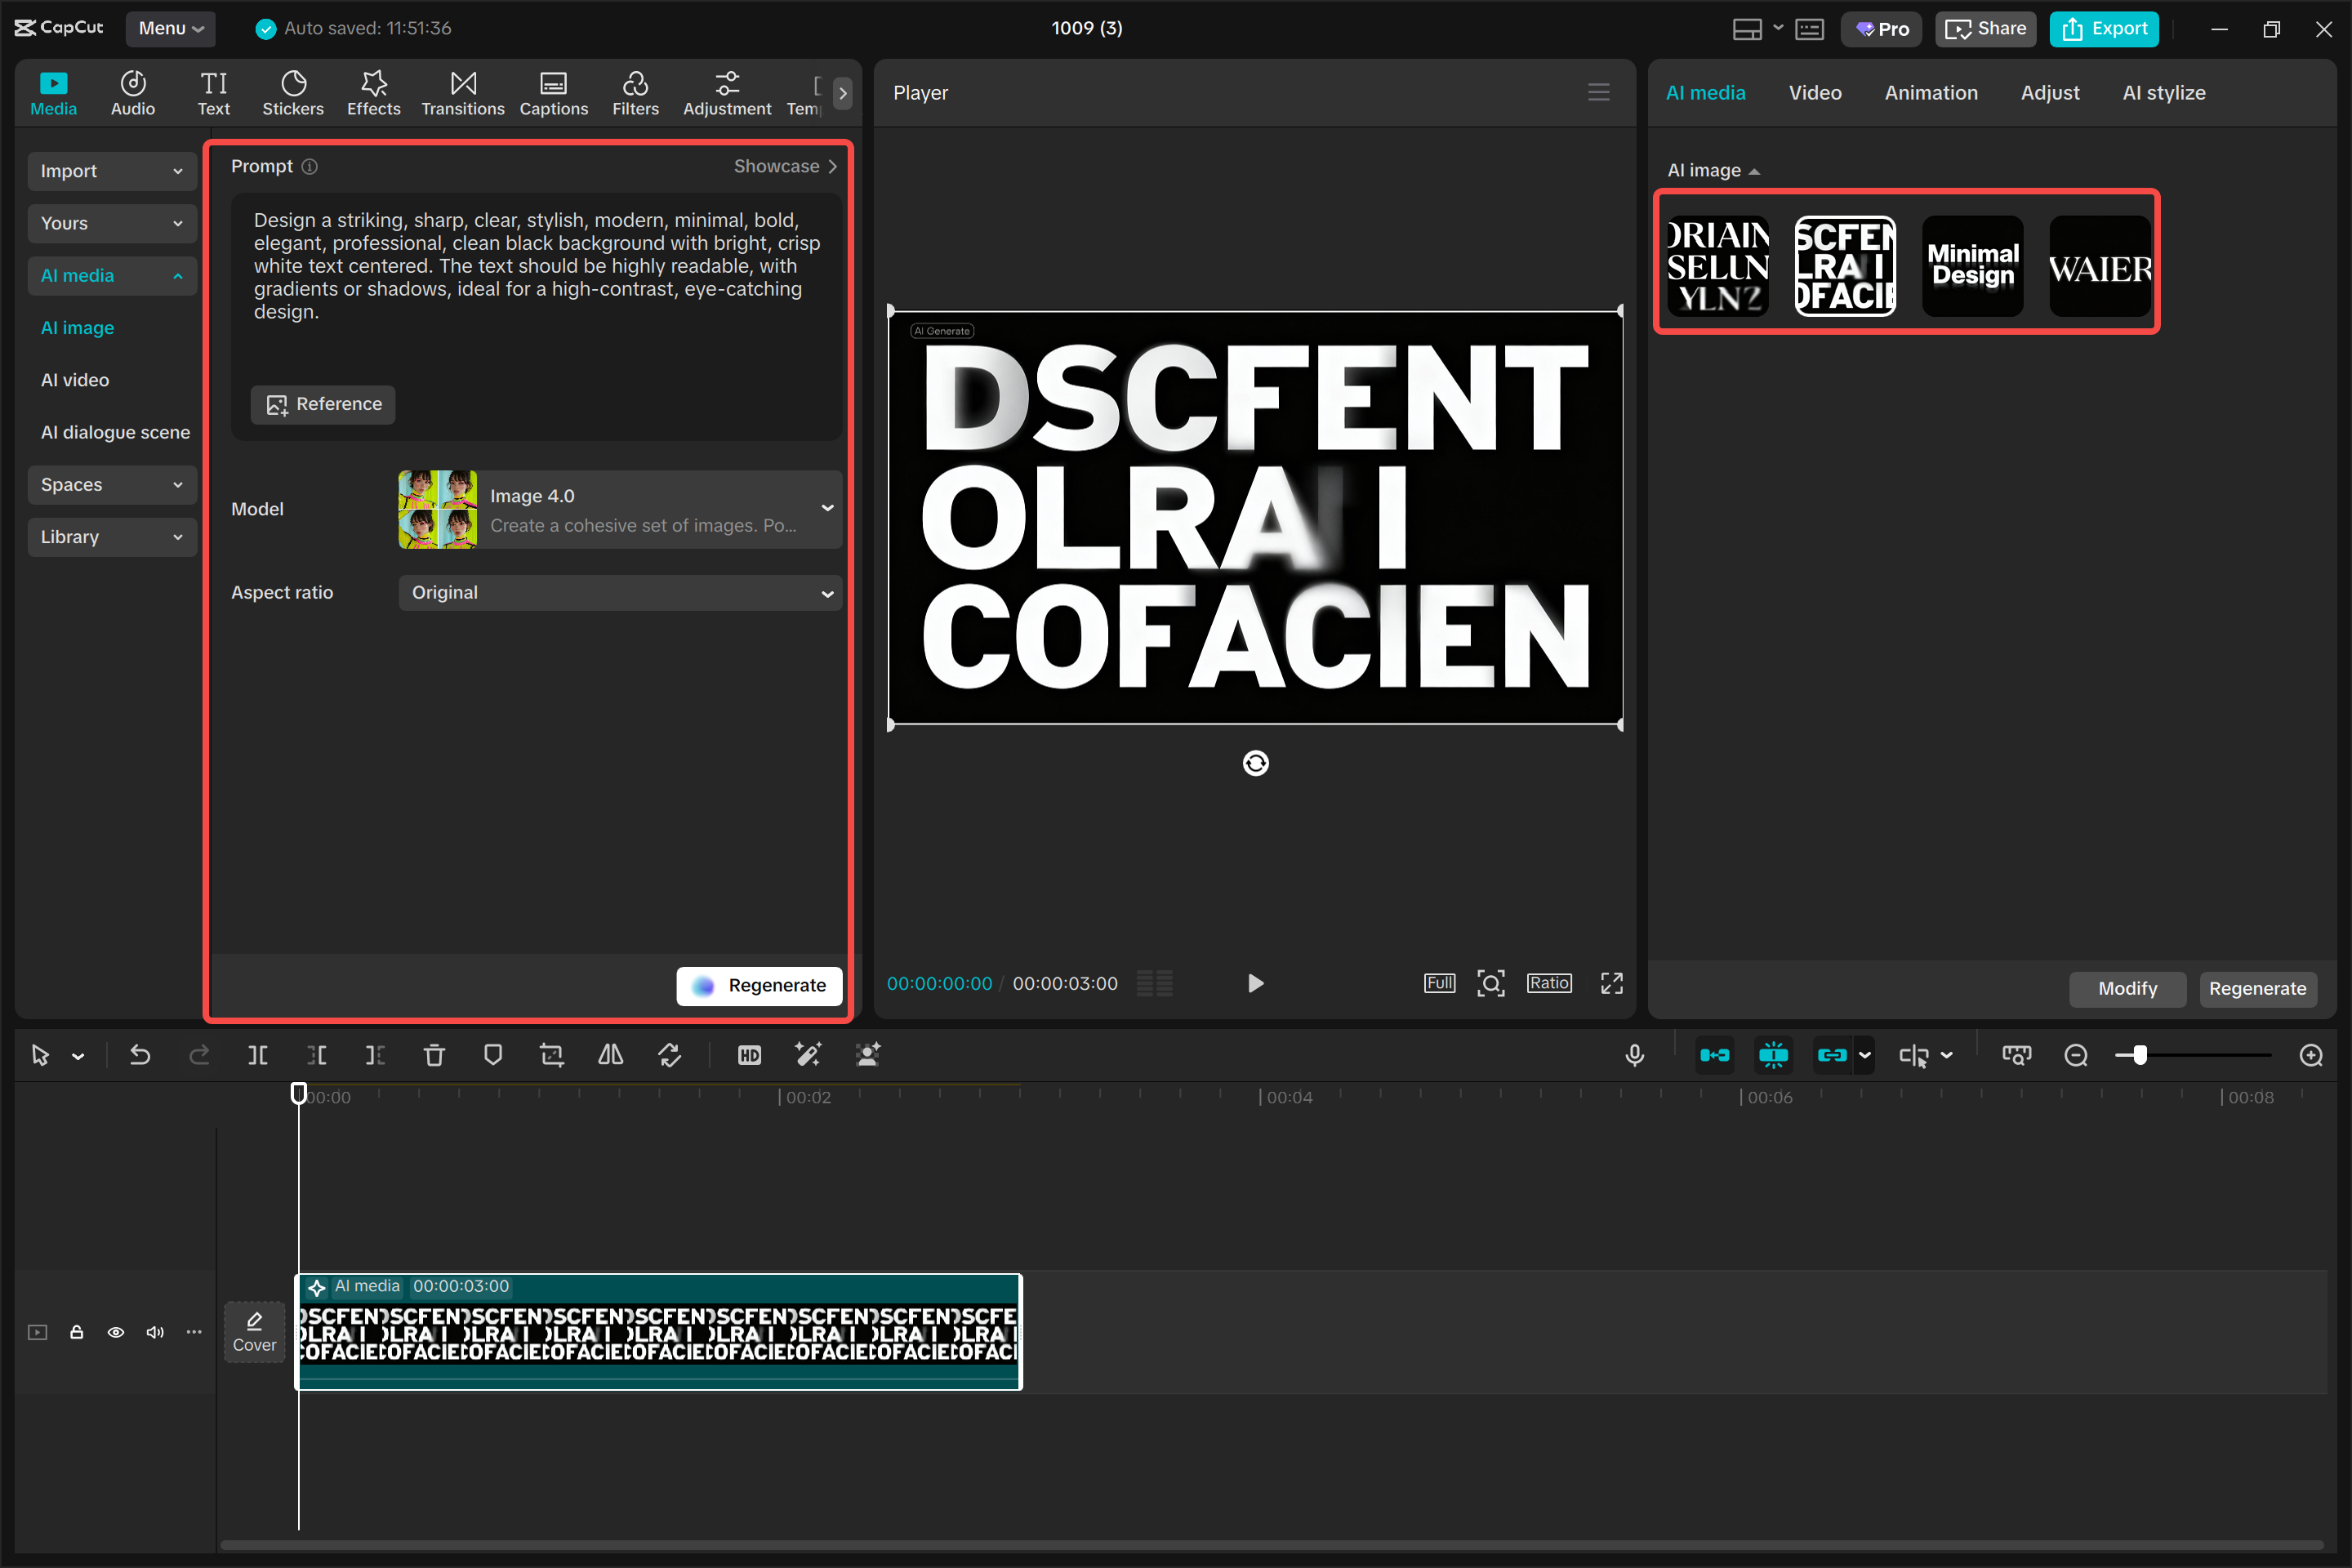Click the Export button

click(x=2104, y=28)
